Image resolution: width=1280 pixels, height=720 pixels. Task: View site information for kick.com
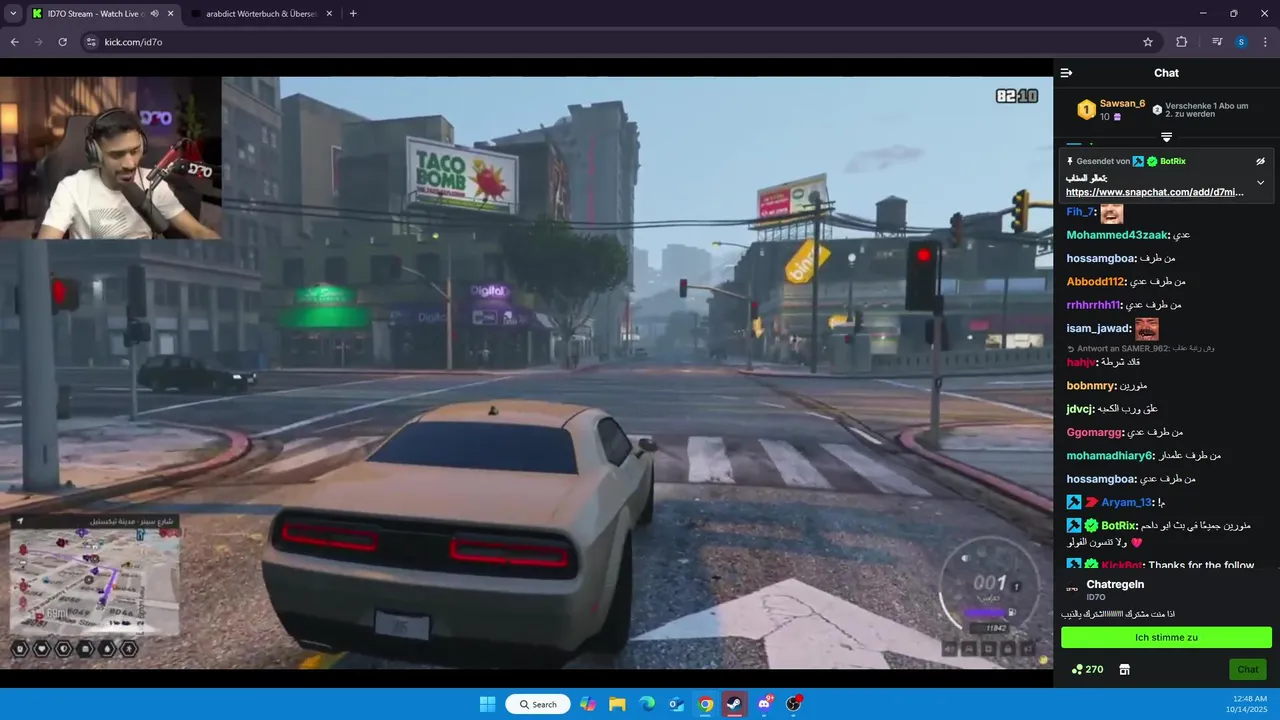tap(91, 42)
